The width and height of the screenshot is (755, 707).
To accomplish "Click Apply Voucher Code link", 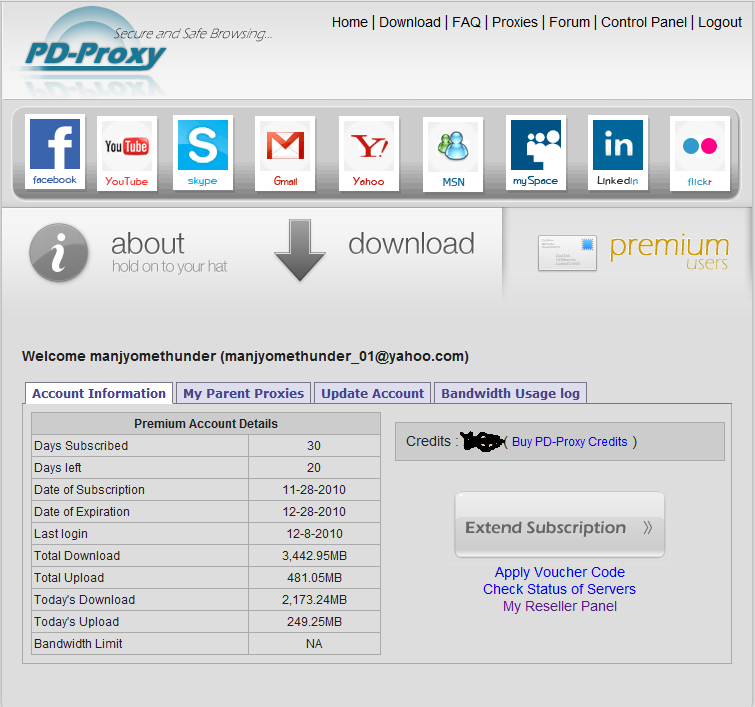I will point(560,572).
